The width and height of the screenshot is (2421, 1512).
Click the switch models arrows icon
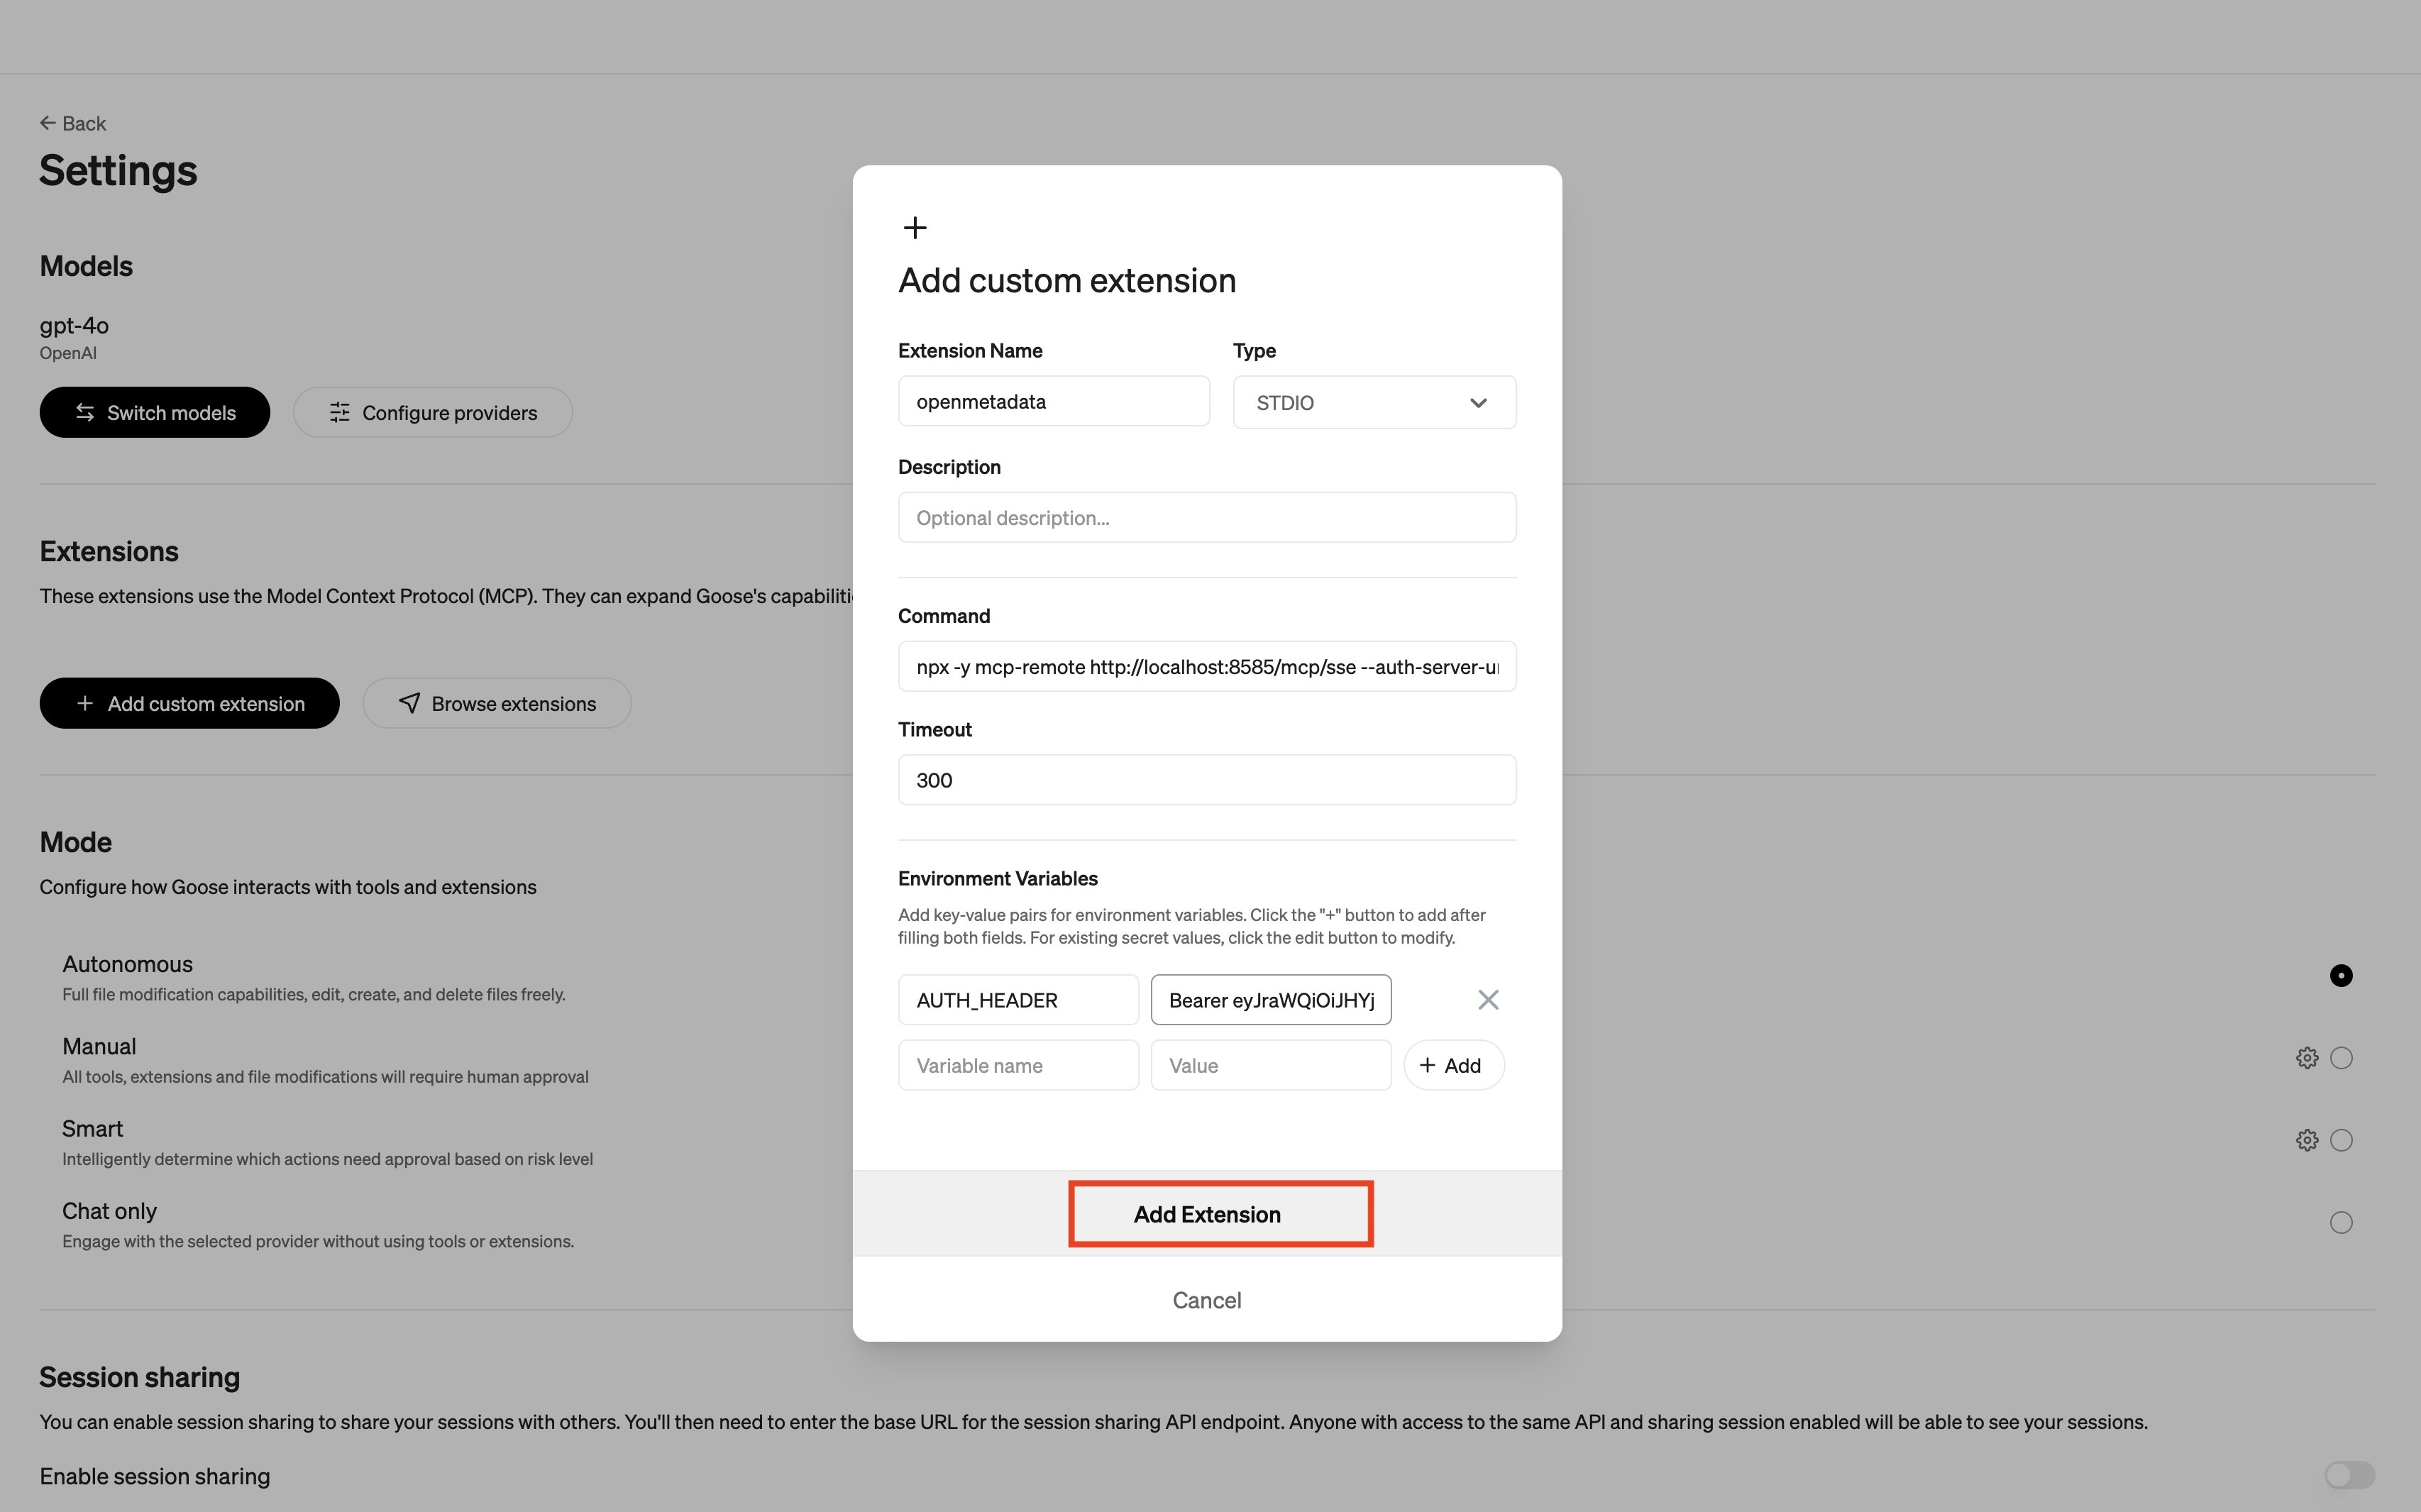click(85, 412)
